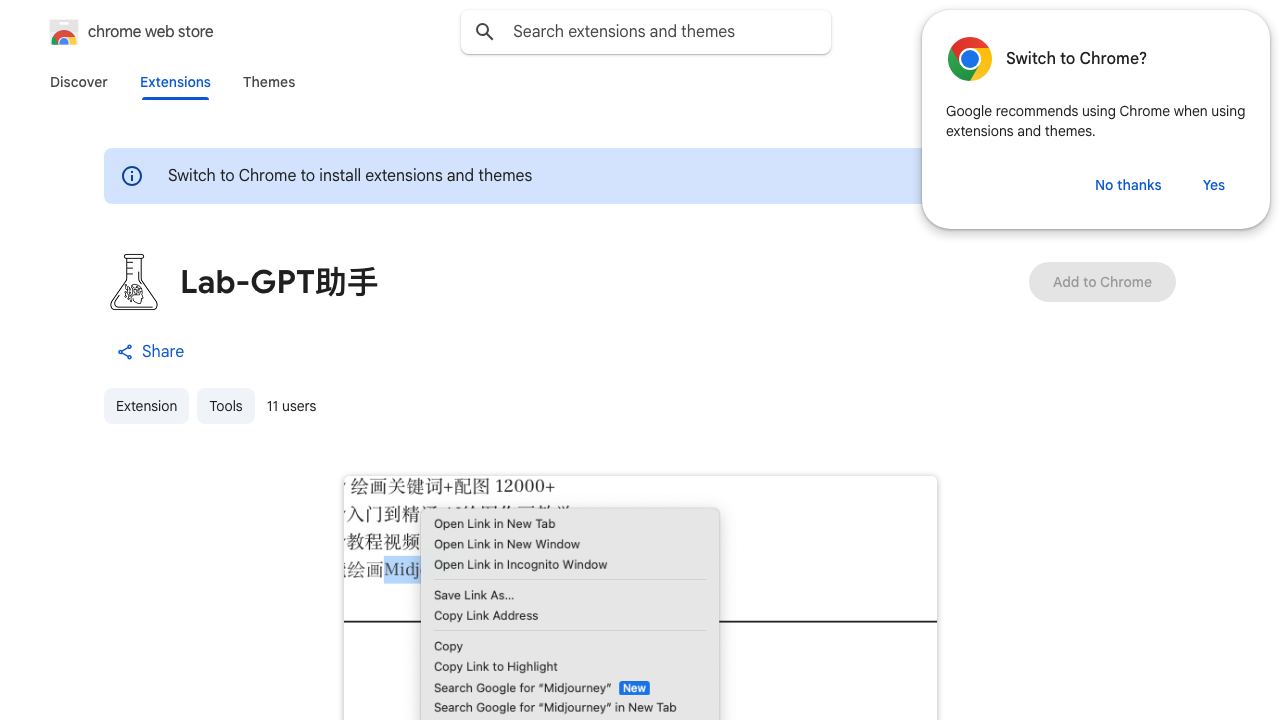Click the Switch to Chrome banner text

(x=350, y=176)
